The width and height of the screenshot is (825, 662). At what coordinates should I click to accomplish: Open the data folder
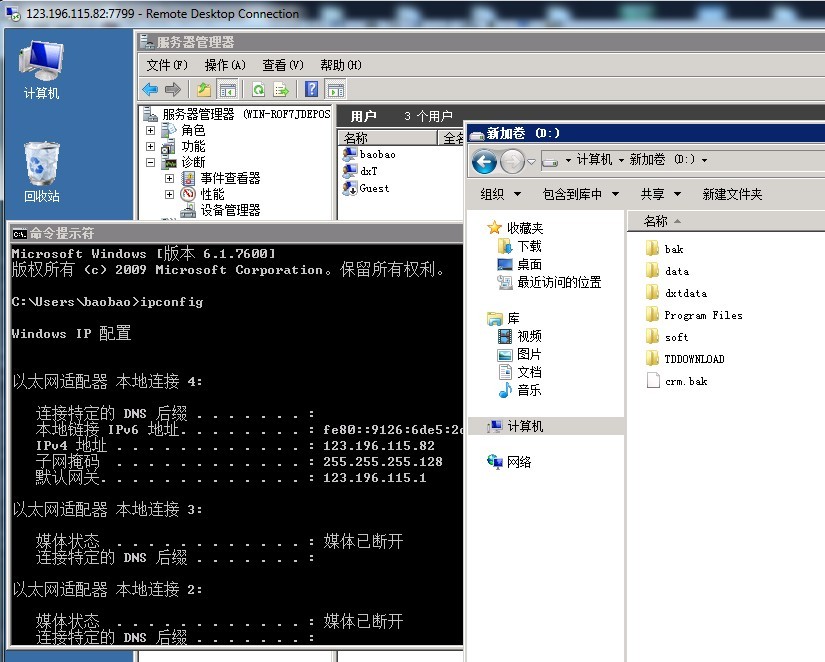tap(667, 270)
